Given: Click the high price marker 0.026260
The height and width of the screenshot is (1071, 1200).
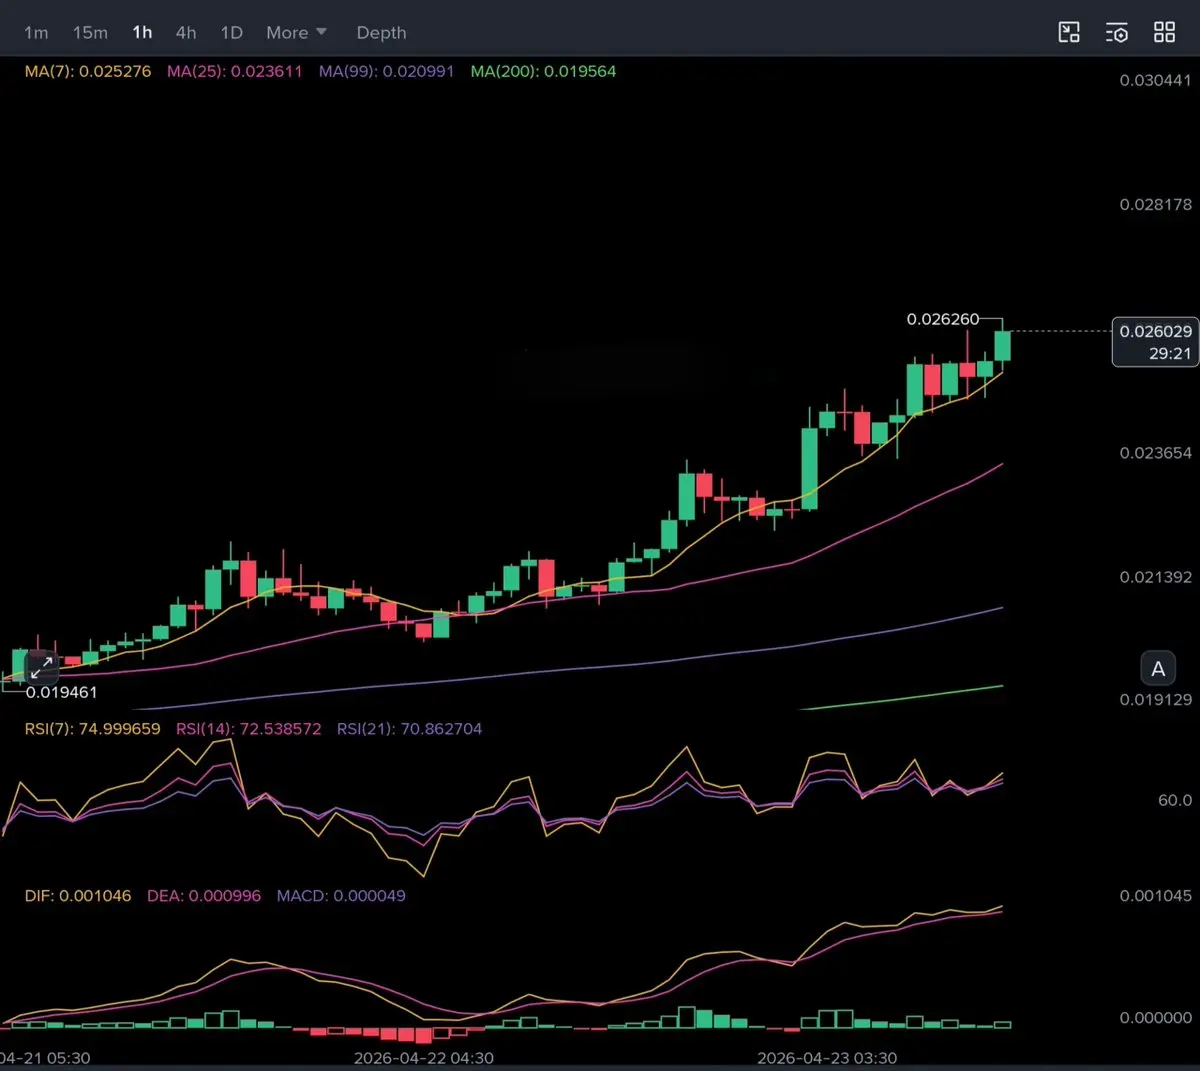Looking at the screenshot, I should tap(943, 319).
